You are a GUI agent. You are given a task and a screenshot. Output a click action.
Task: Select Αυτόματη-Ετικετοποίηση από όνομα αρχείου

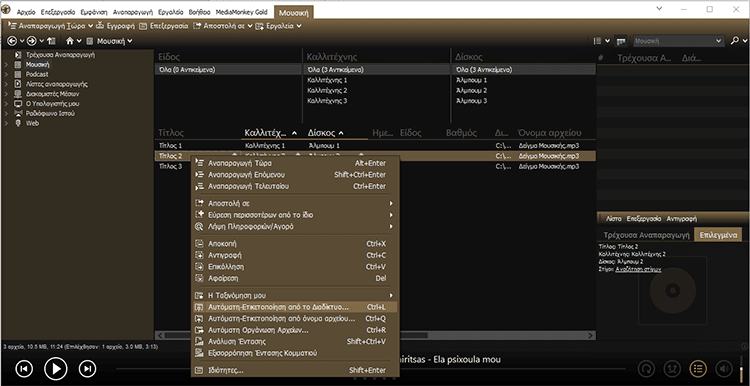point(295,318)
